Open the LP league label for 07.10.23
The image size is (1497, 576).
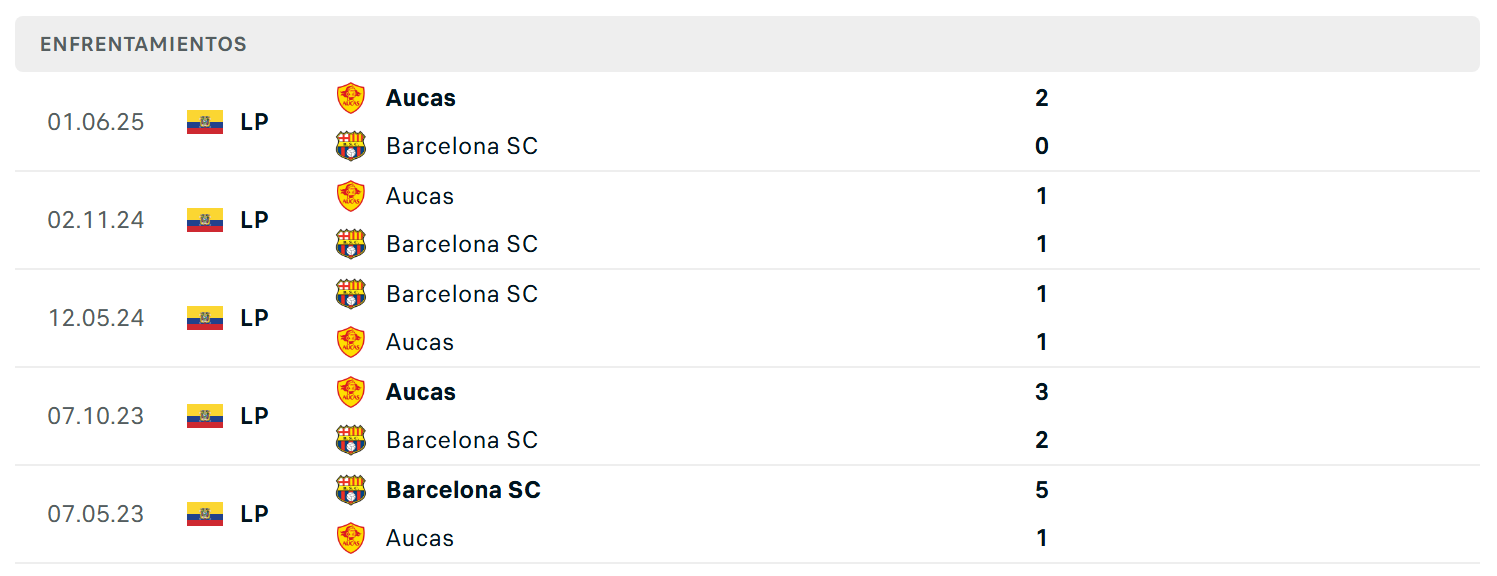click(x=254, y=416)
